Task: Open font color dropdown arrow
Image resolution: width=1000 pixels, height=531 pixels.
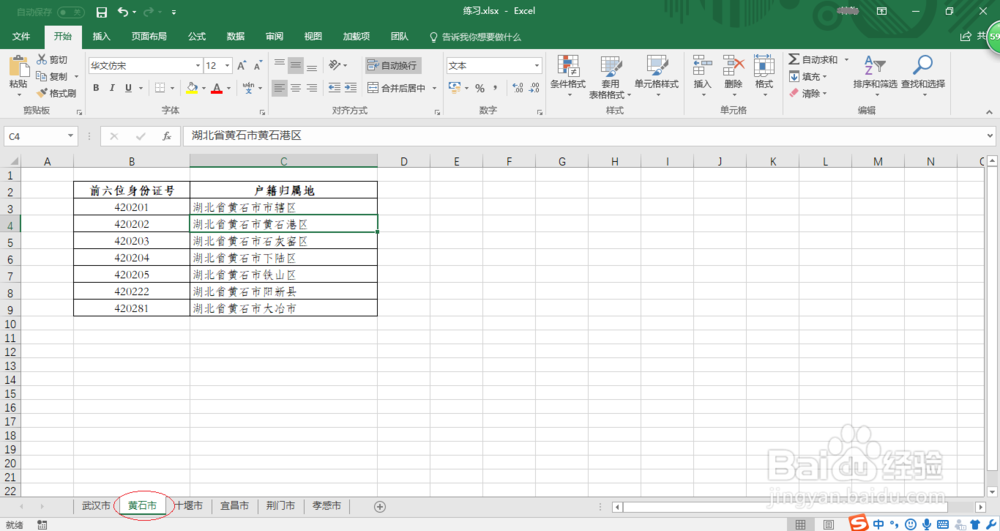Action: coord(229,88)
